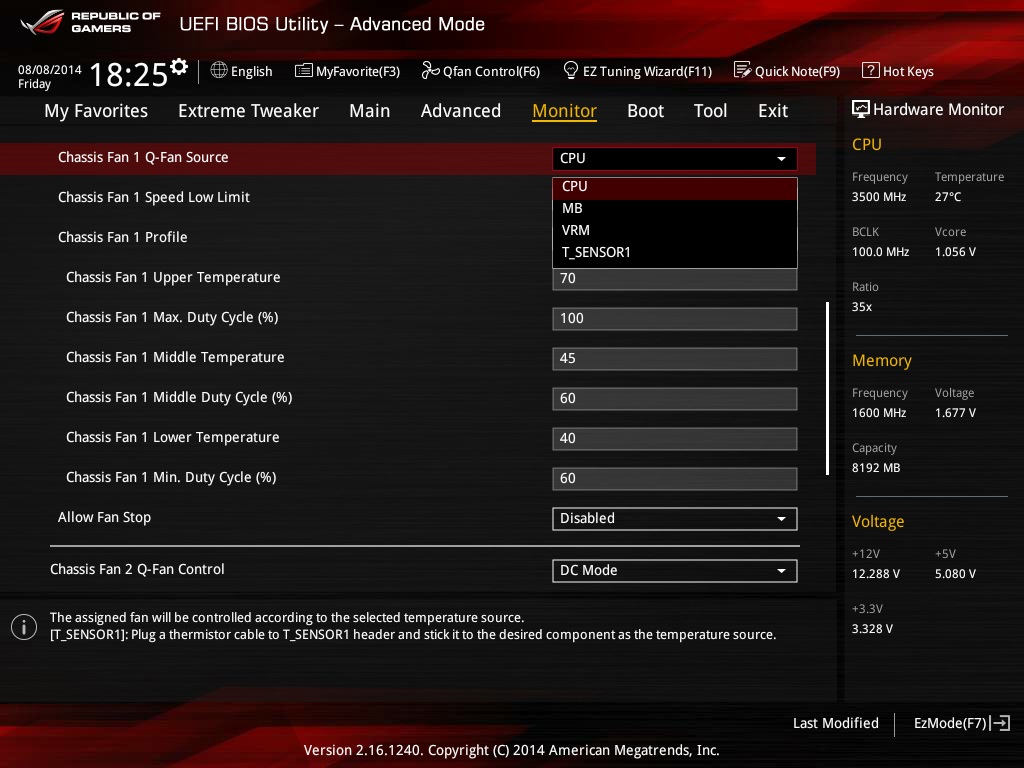This screenshot has width=1024, height=768.
Task: Click the MyFavorite list icon
Action: pos(304,71)
